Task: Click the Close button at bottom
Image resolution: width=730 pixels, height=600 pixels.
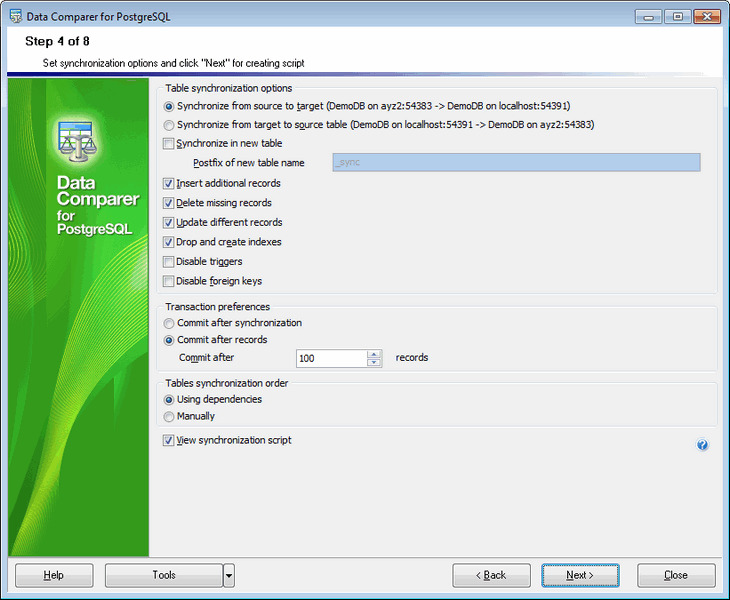Action: tap(676, 576)
